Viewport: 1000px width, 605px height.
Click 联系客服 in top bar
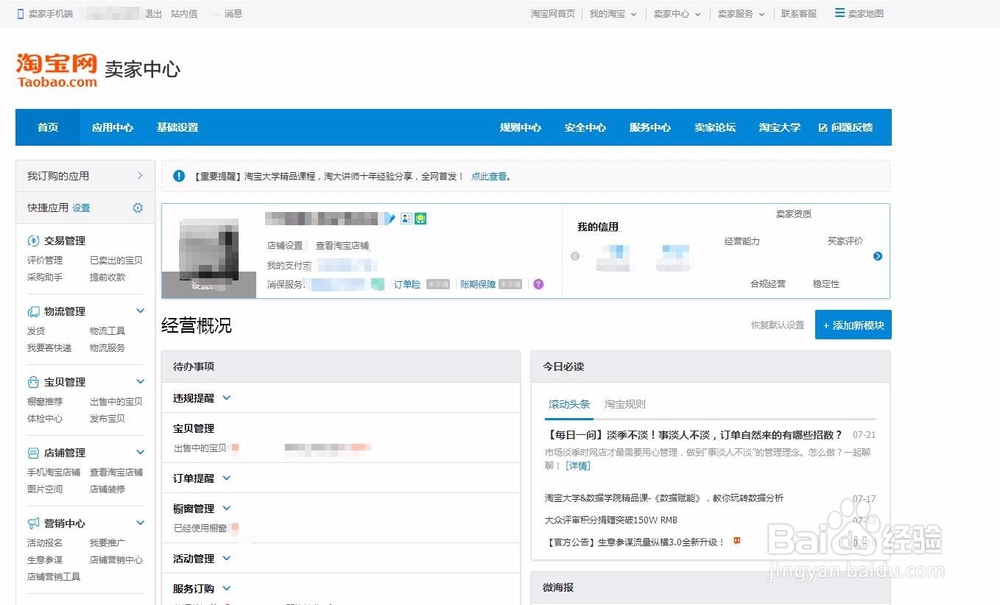(799, 13)
